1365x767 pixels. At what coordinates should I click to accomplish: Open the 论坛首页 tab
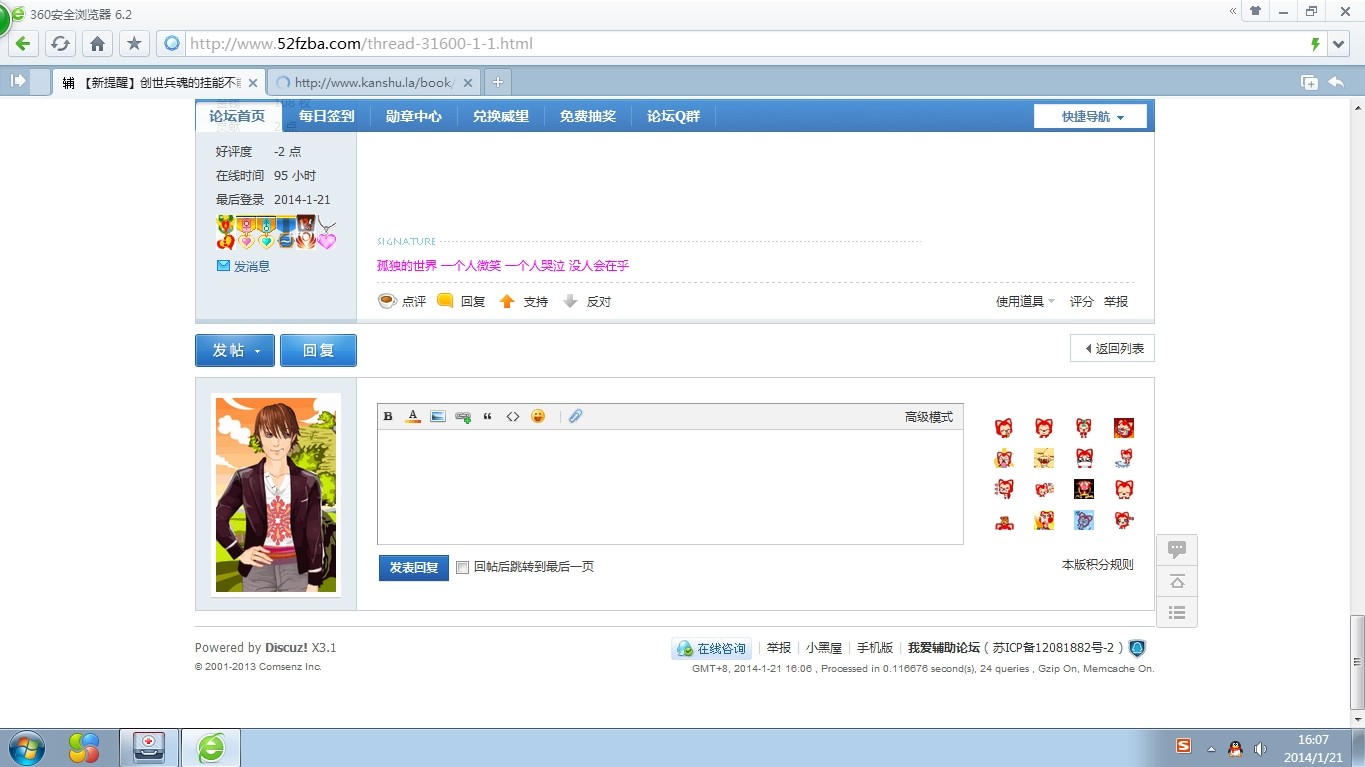pos(237,116)
